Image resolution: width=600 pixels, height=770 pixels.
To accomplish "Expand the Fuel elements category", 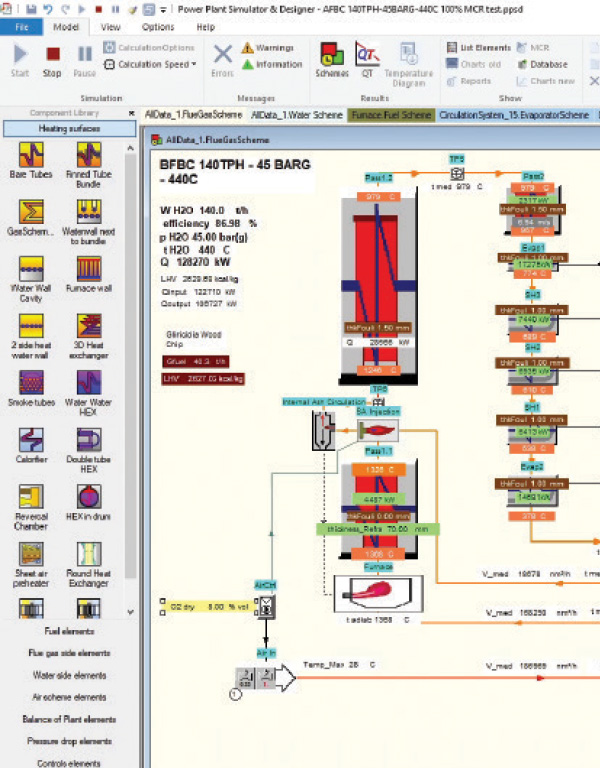I will pos(70,632).
